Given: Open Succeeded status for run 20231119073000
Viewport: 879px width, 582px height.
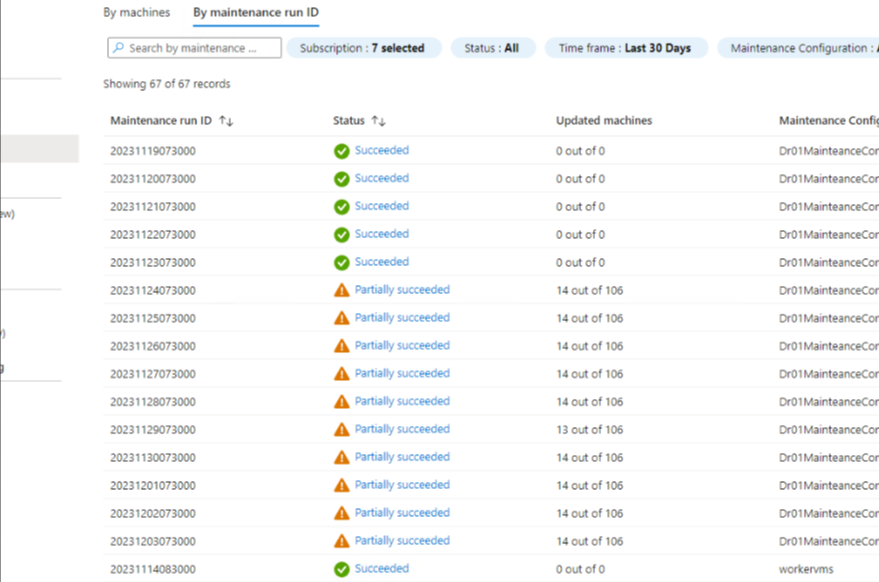Looking at the screenshot, I should tap(382, 150).
